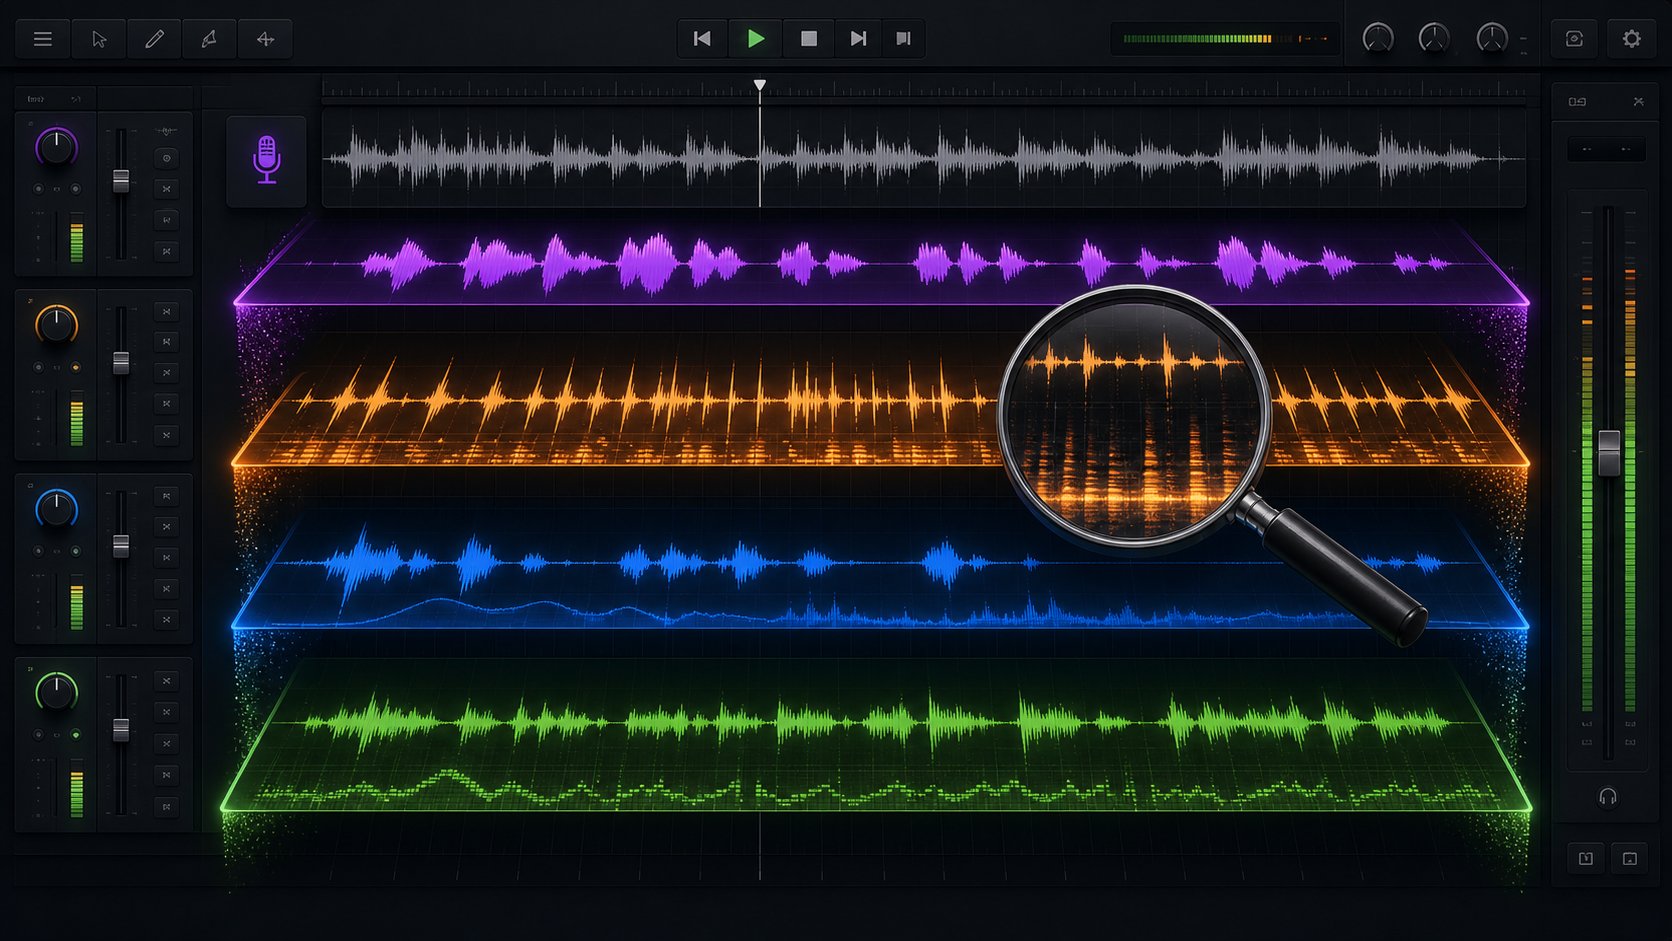Click the master fader handle in the right panel
The image size is (1672, 941).
[x=1609, y=453]
